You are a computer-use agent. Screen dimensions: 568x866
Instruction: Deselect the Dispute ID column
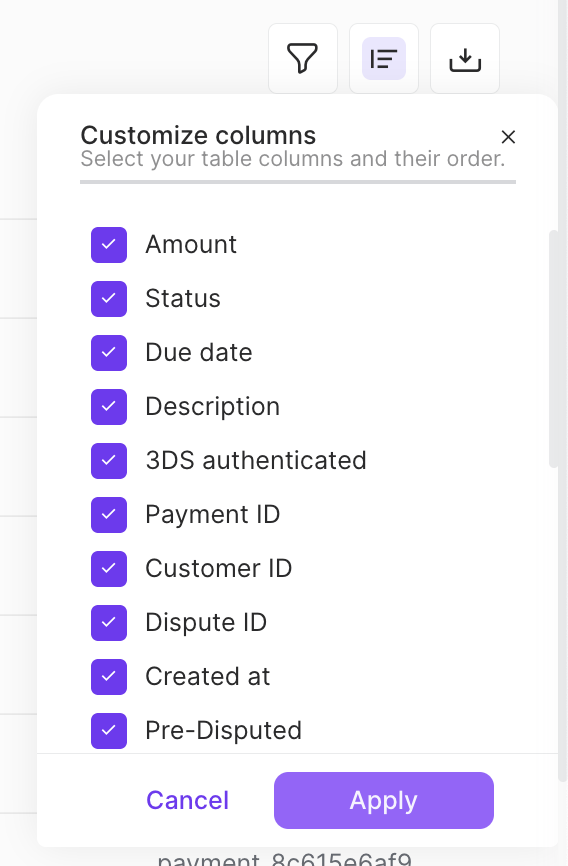(x=109, y=623)
